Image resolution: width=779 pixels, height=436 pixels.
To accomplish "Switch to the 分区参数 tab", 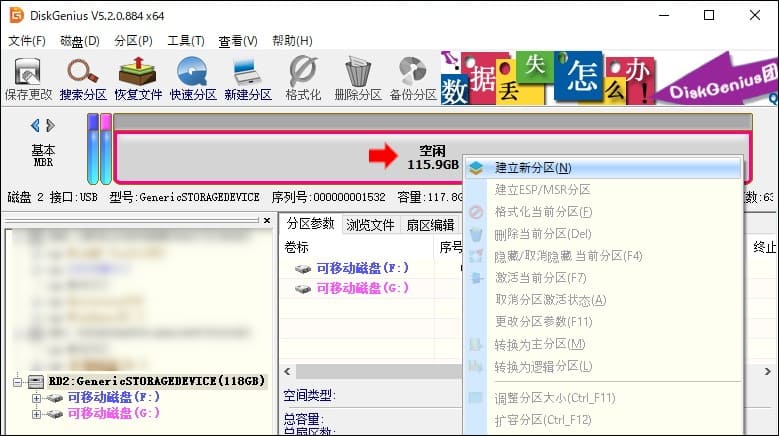I will [x=310, y=224].
